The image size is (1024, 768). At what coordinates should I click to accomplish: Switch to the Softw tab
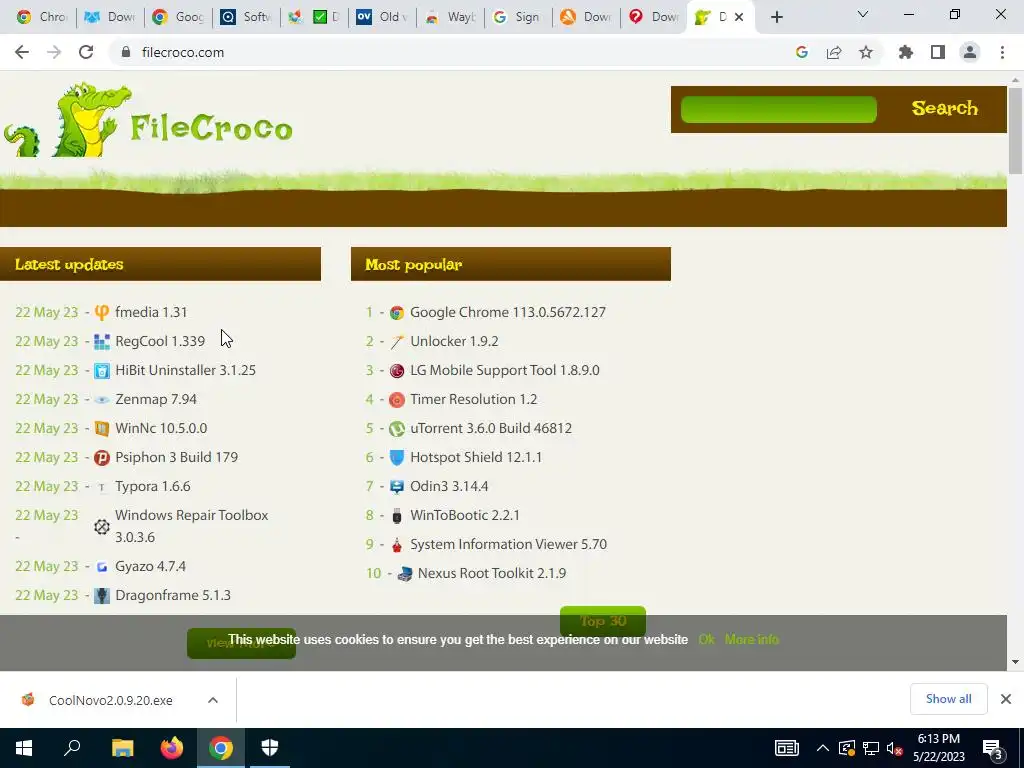pos(246,17)
